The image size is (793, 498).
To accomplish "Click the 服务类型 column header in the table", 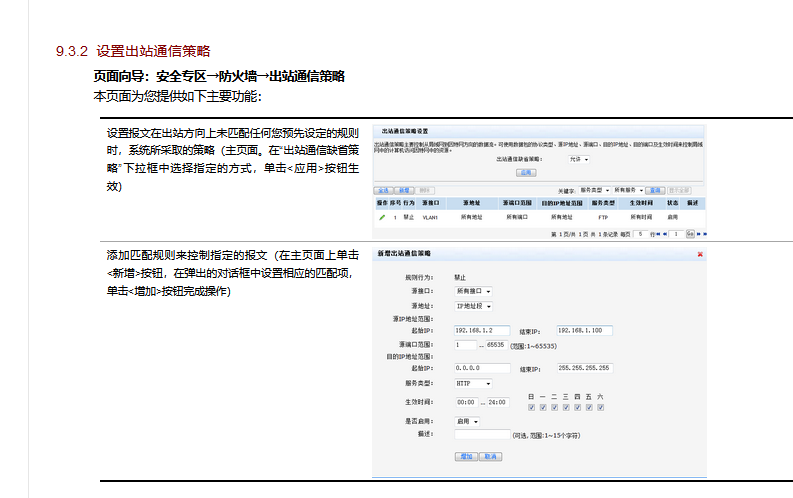I will (603, 203).
